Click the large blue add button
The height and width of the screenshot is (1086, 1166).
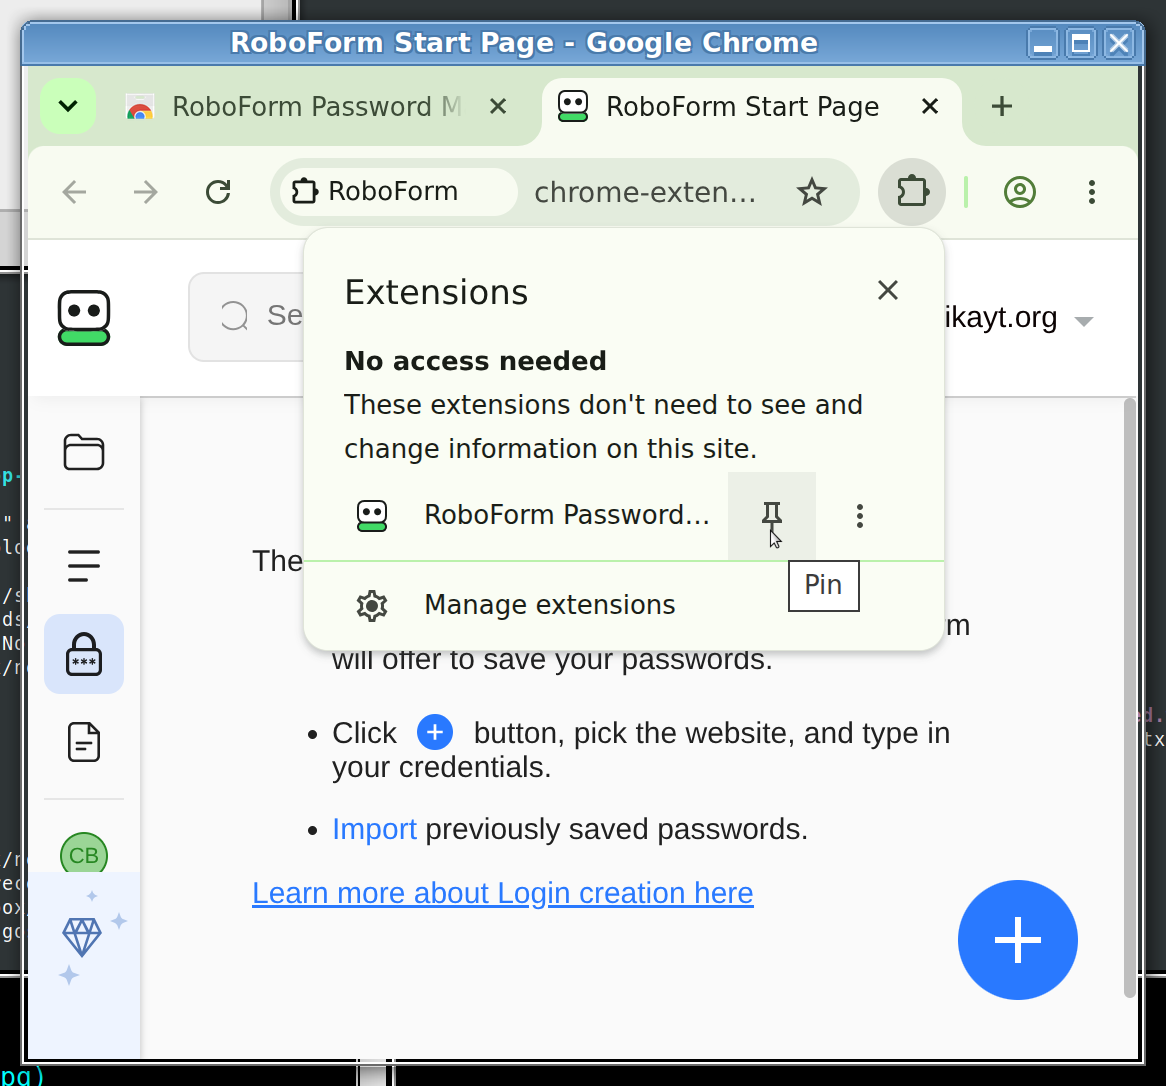(1017, 940)
